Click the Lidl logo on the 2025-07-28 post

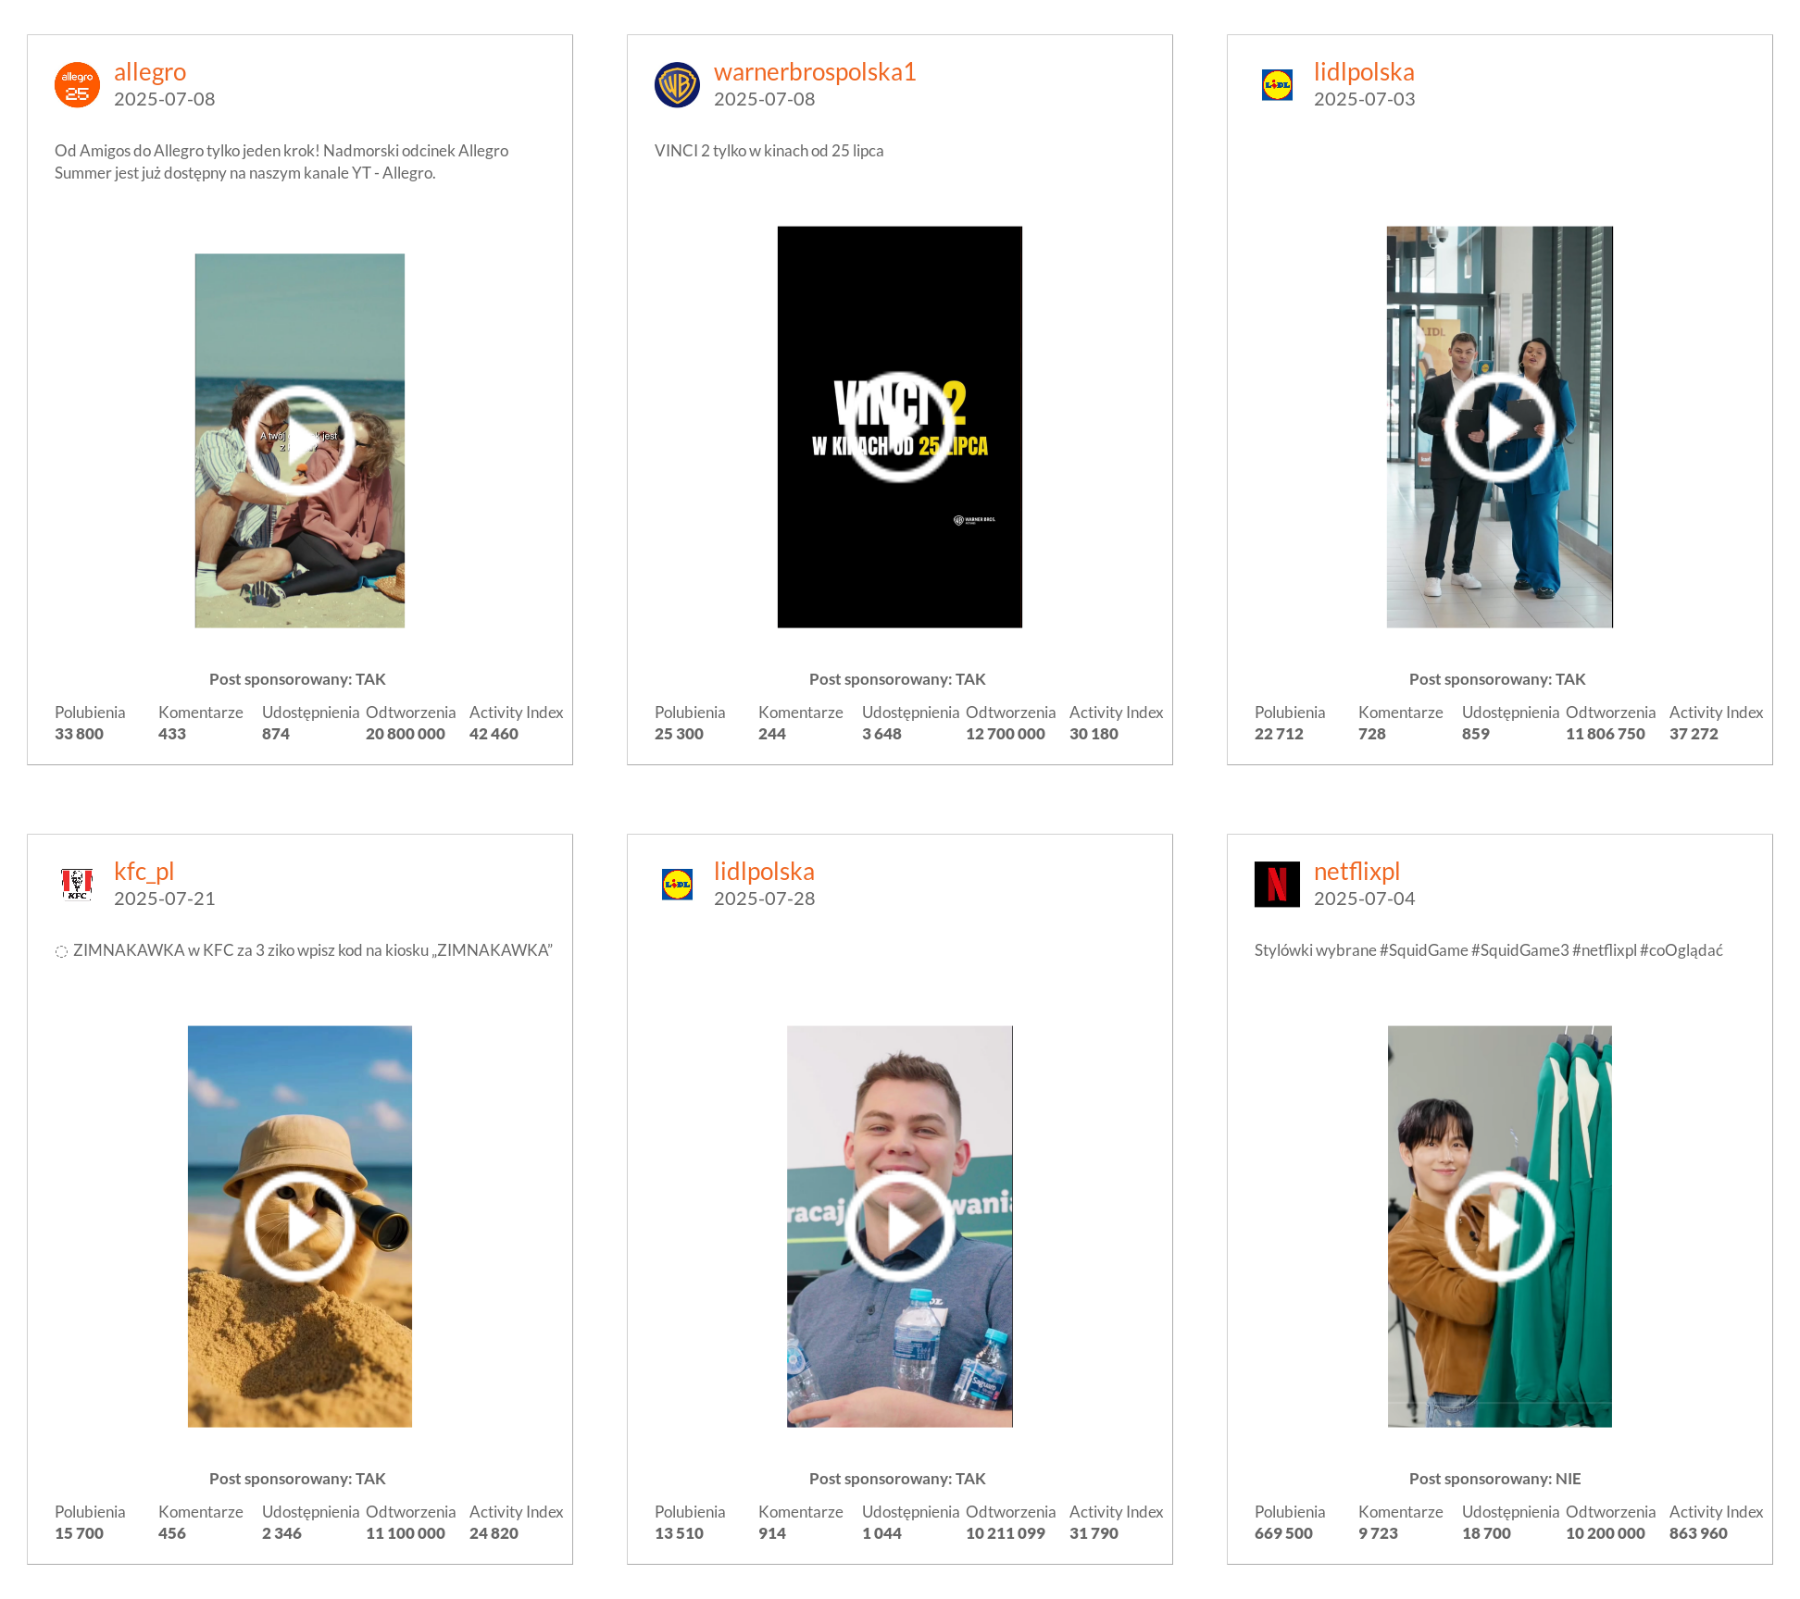click(677, 884)
